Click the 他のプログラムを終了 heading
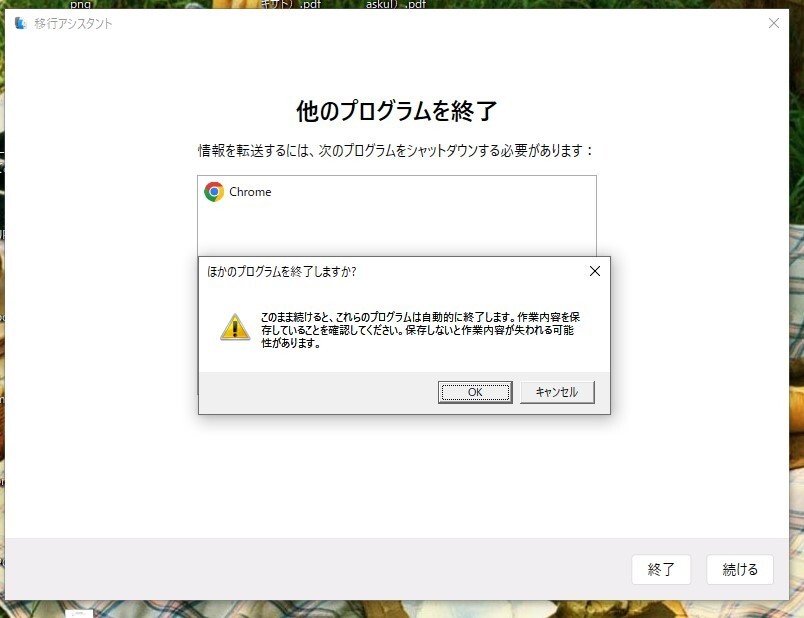Screen dimensions: 804x618 coord(396,111)
